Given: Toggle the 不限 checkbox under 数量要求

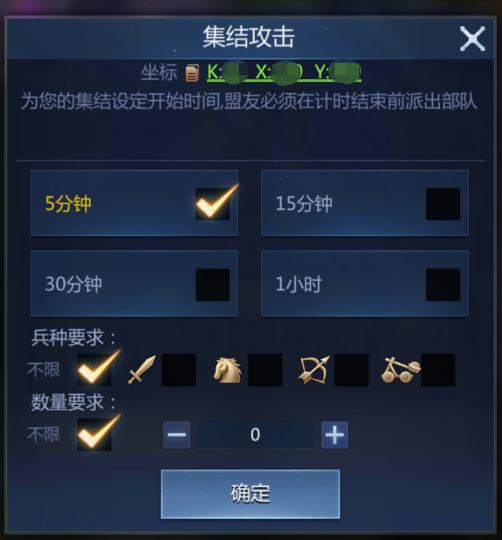Looking at the screenshot, I should (94, 435).
